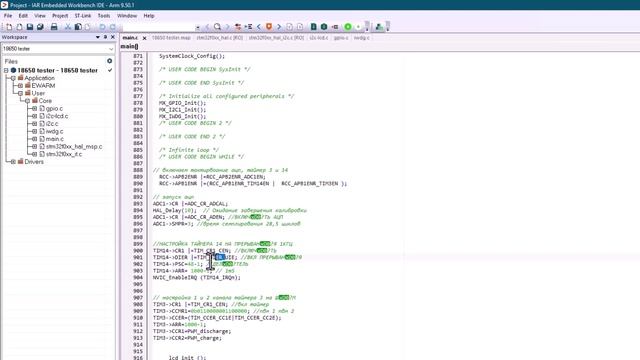Expand the gpio.c file node
This screenshot has height=360, width=640.
tap(34, 109)
